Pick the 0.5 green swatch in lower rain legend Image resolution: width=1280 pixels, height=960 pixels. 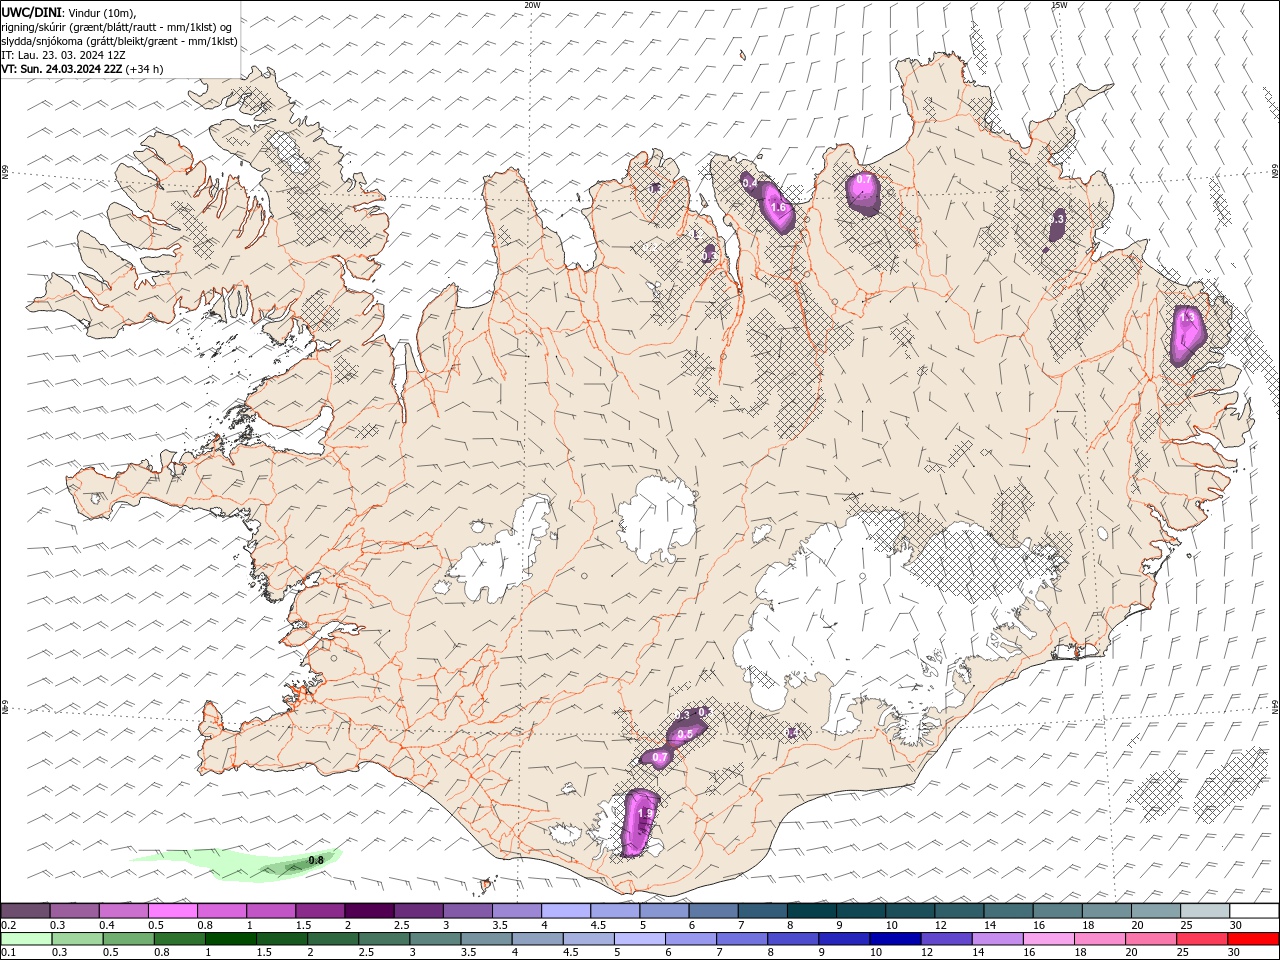pyautogui.click(x=128, y=939)
